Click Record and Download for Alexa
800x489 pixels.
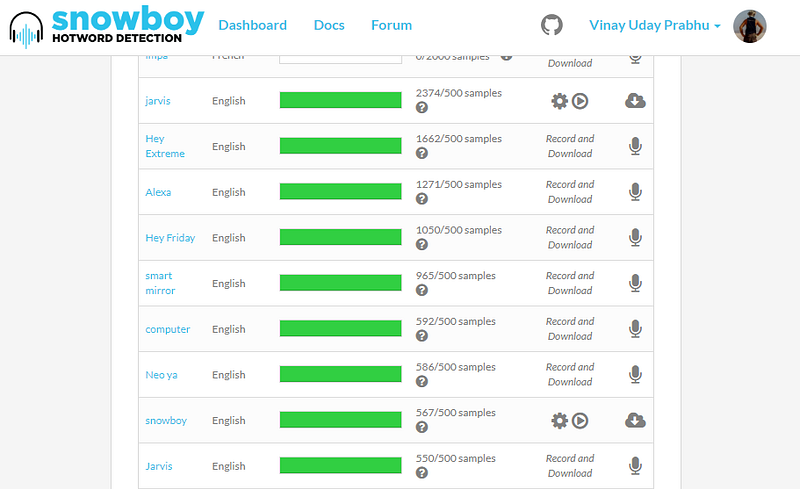click(570, 192)
